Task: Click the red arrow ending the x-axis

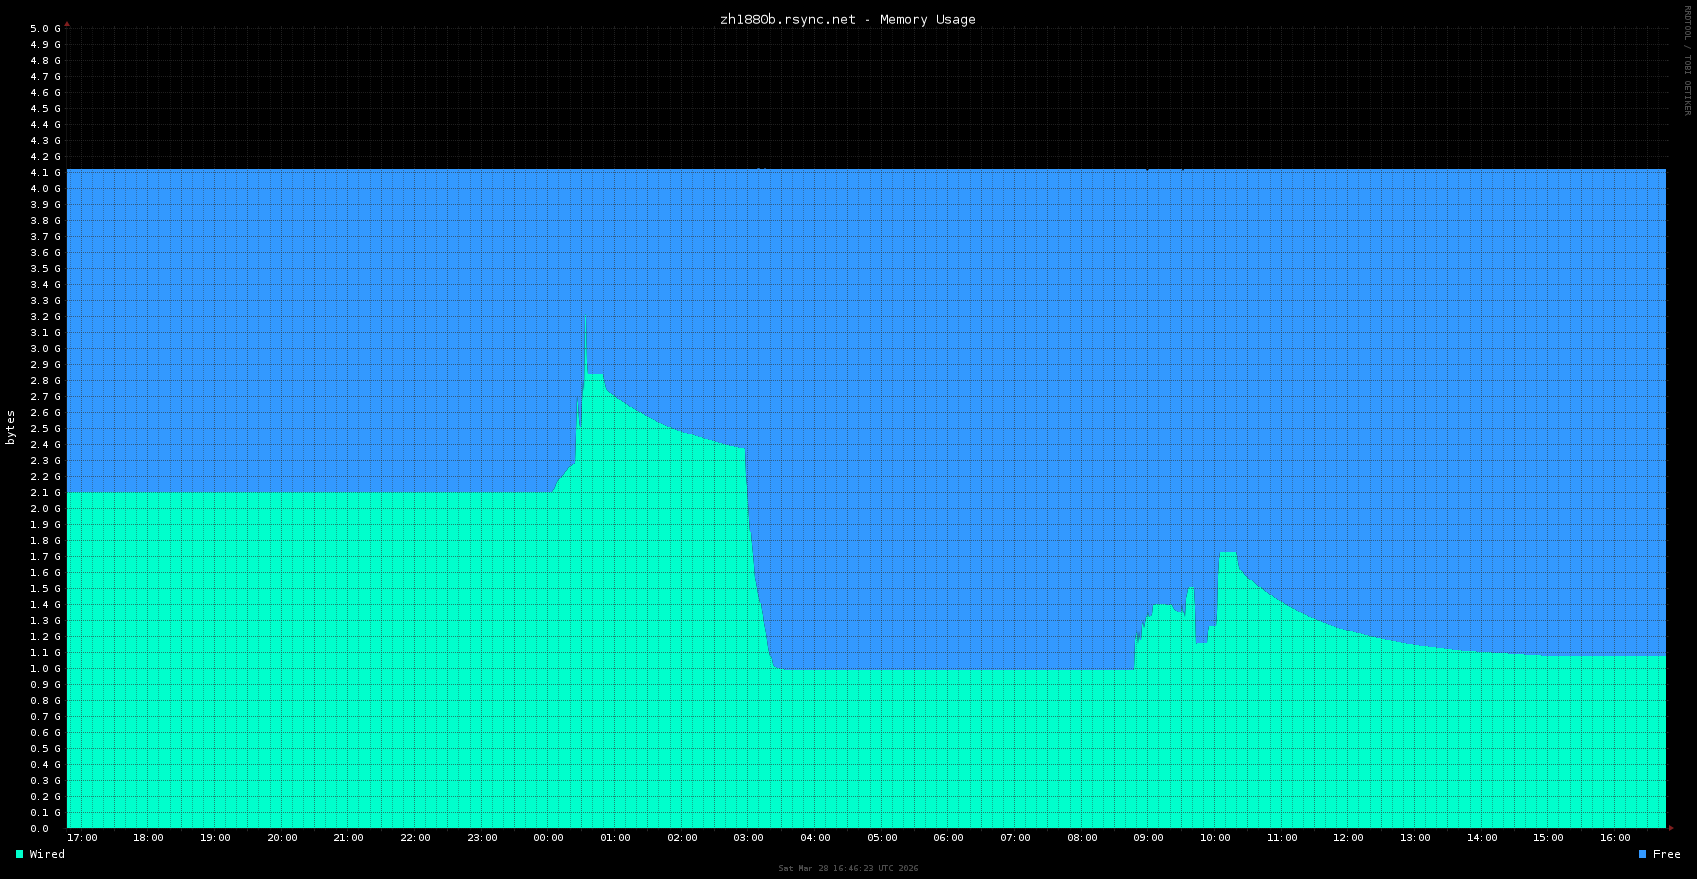Action: (x=1670, y=828)
